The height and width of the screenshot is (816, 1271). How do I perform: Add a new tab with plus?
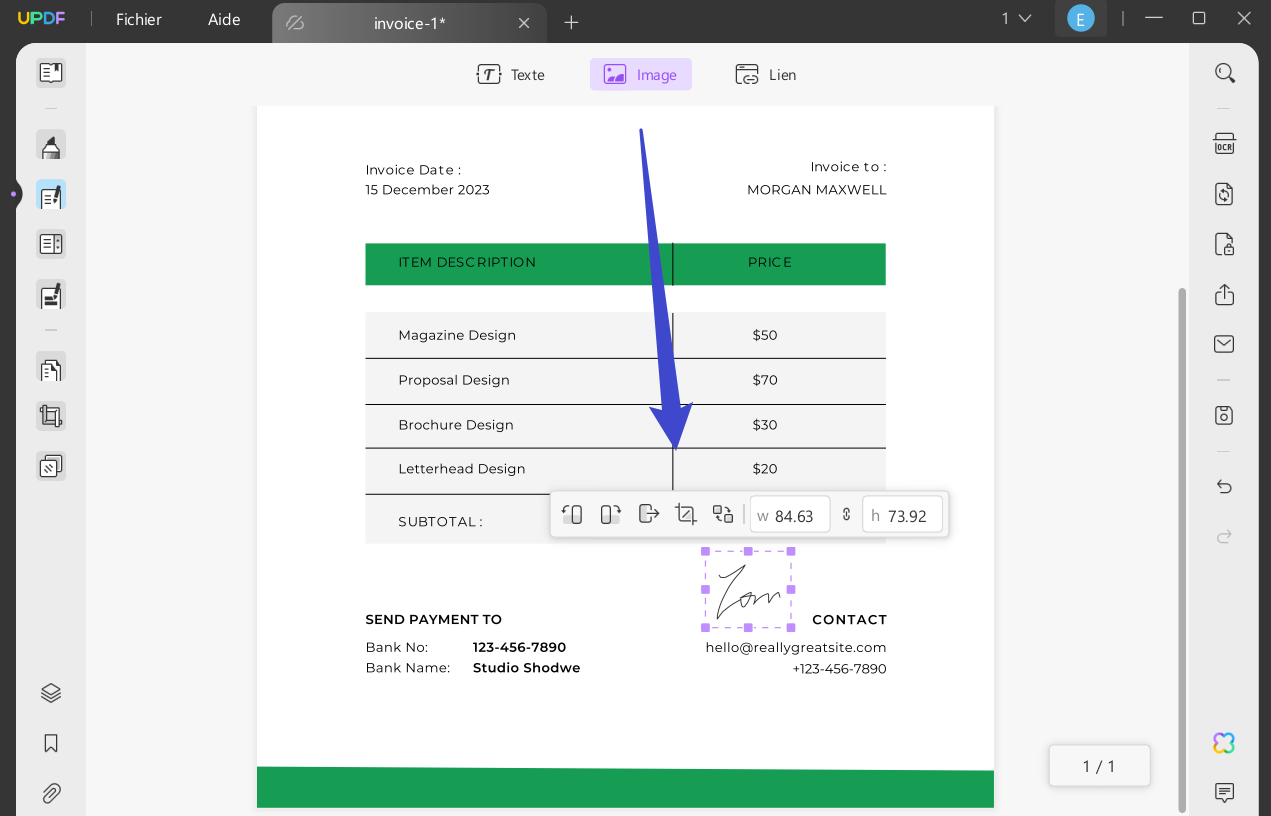tap(571, 23)
